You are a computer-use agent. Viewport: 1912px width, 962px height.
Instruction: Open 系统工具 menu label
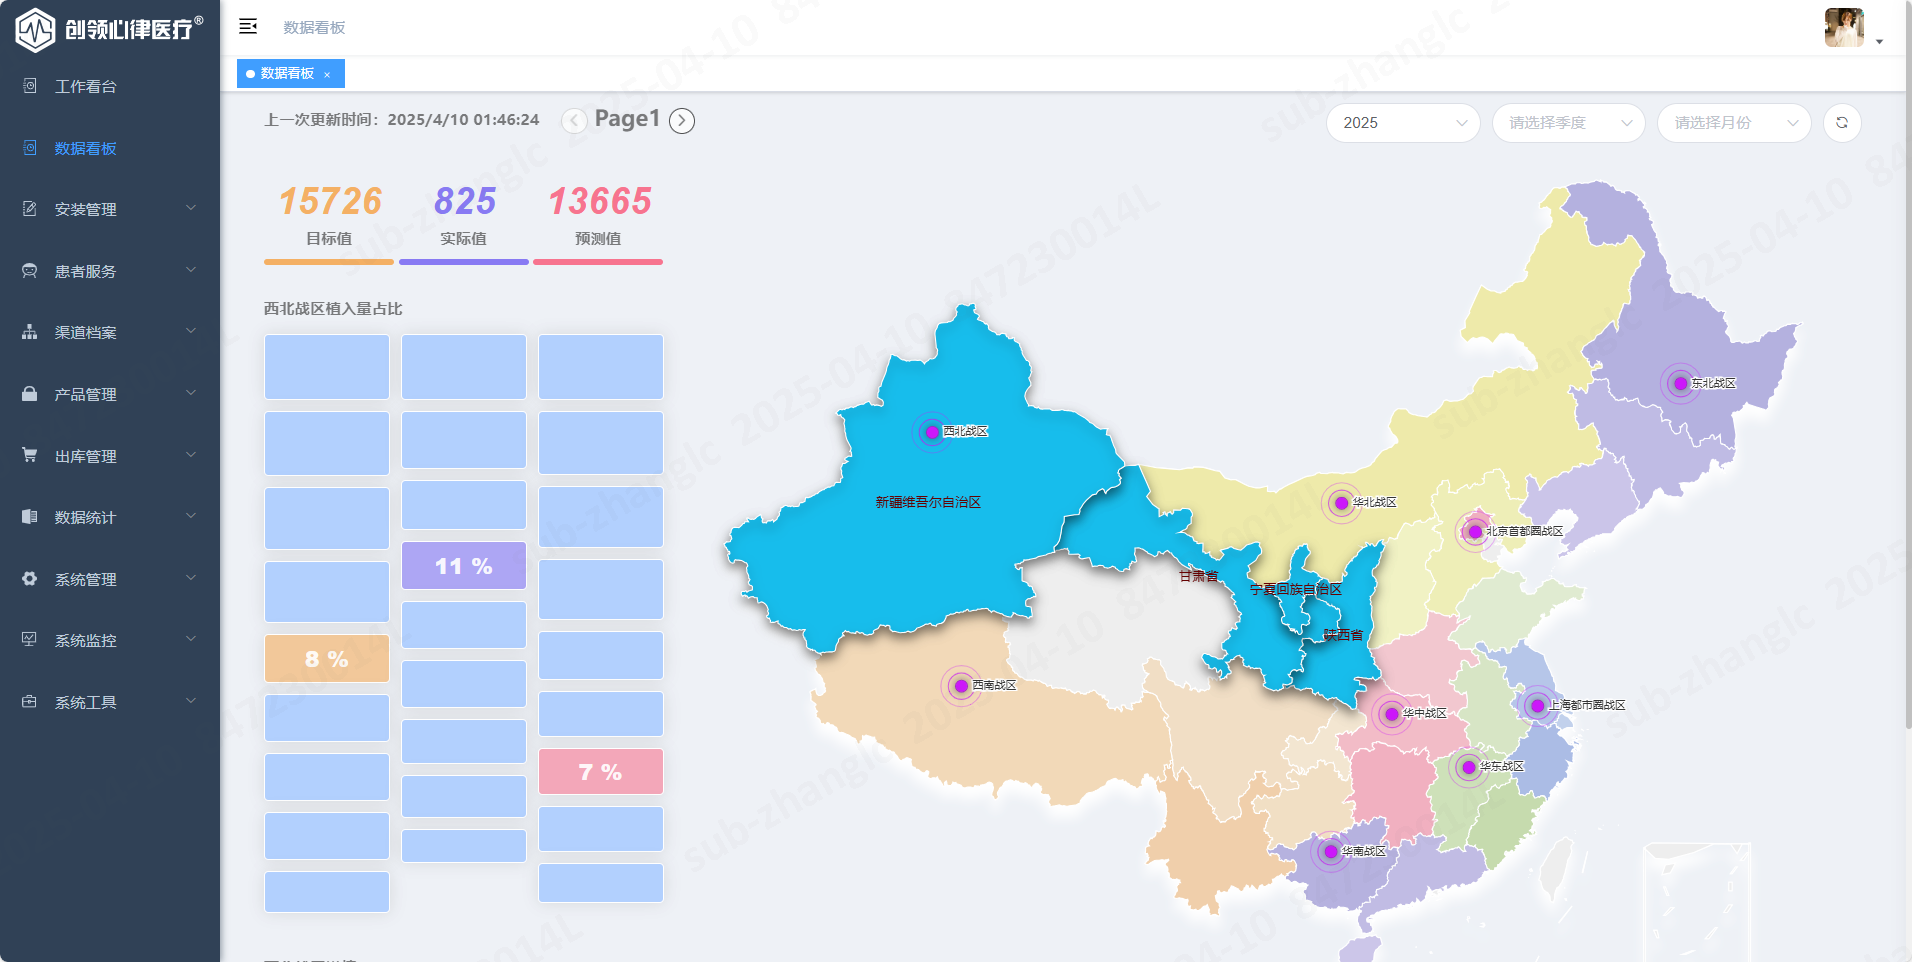[x=85, y=703]
